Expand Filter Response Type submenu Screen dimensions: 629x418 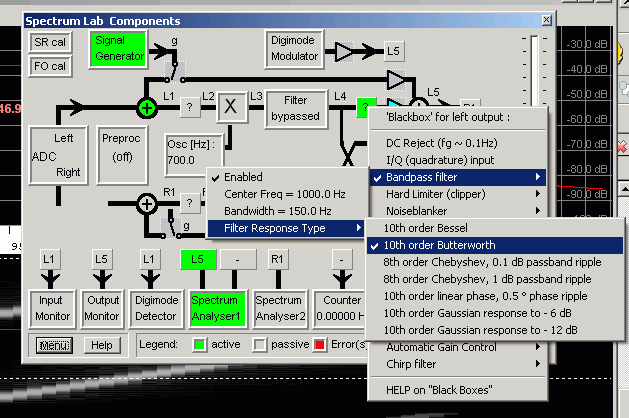click(x=287, y=228)
